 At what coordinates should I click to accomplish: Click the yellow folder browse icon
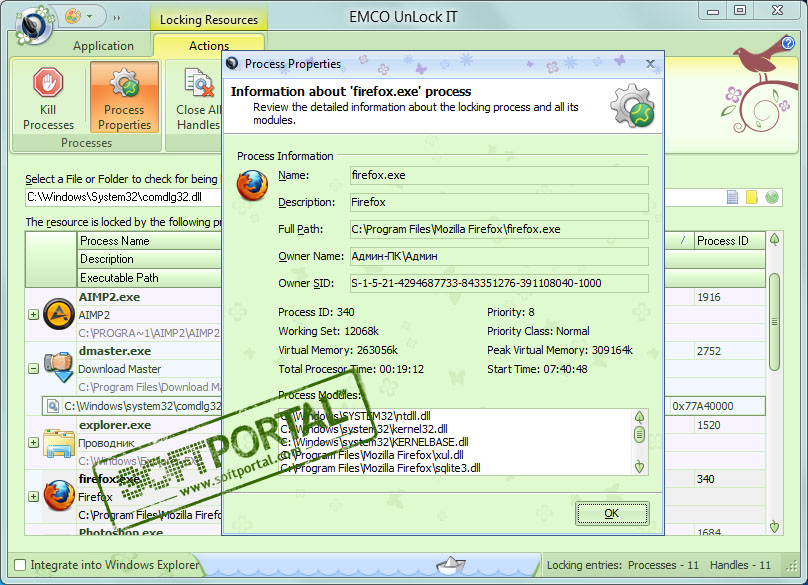click(x=752, y=197)
